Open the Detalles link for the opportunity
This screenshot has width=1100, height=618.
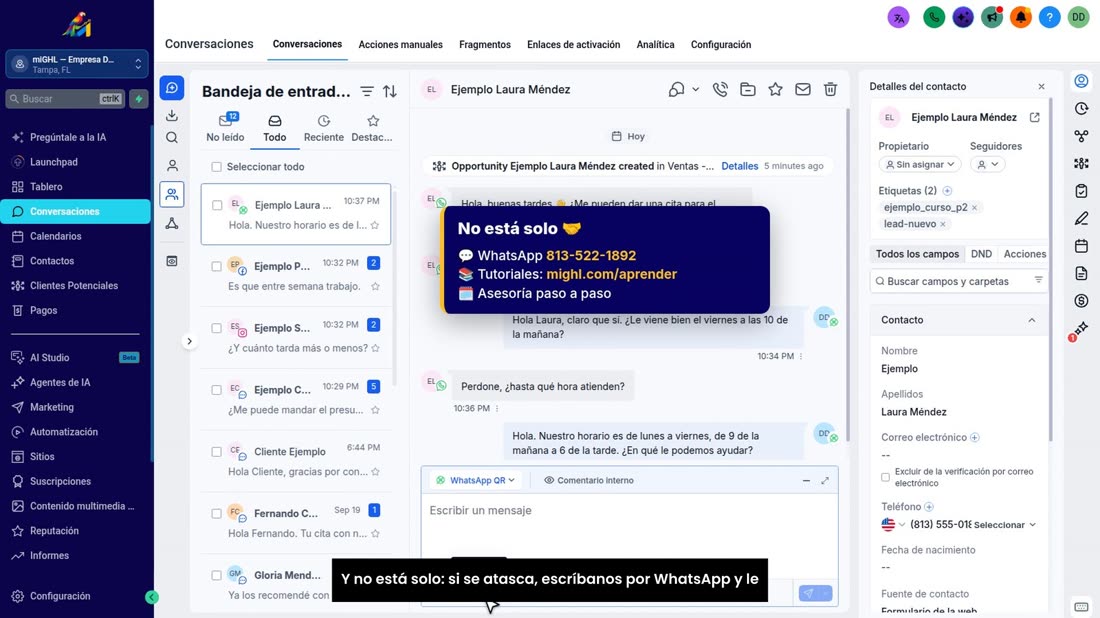click(x=739, y=166)
